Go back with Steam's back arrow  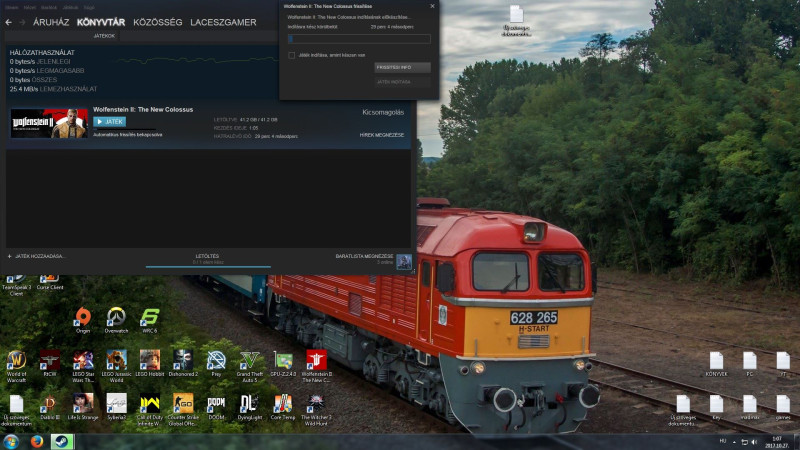(x=9, y=22)
